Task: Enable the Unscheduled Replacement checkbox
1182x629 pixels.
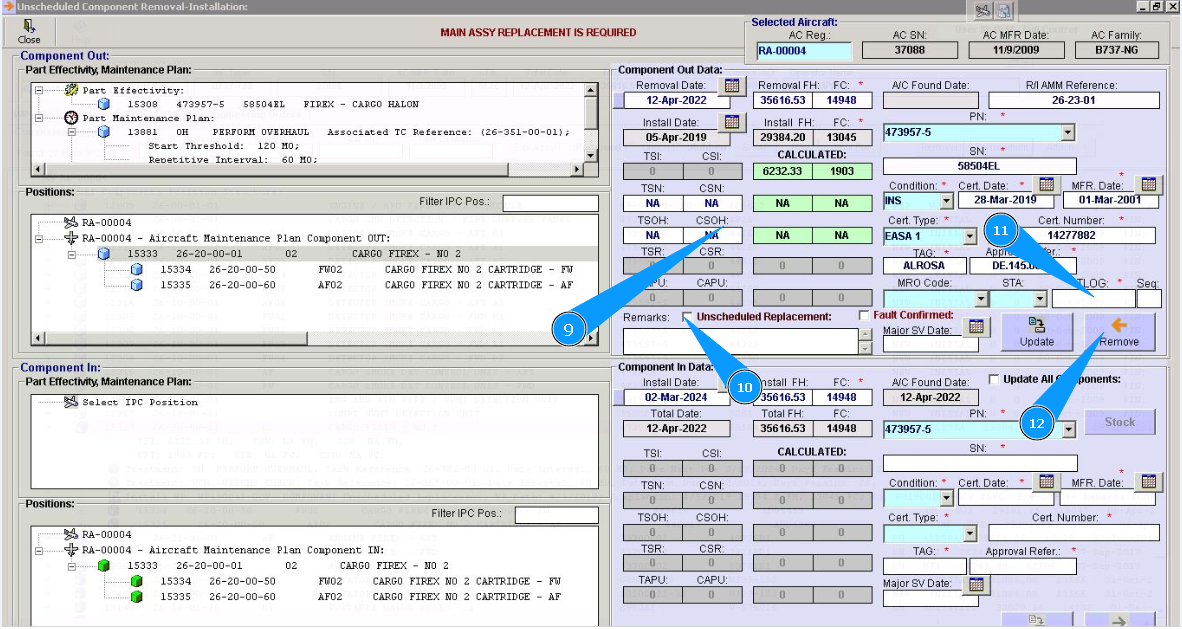Action: (x=688, y=317)
